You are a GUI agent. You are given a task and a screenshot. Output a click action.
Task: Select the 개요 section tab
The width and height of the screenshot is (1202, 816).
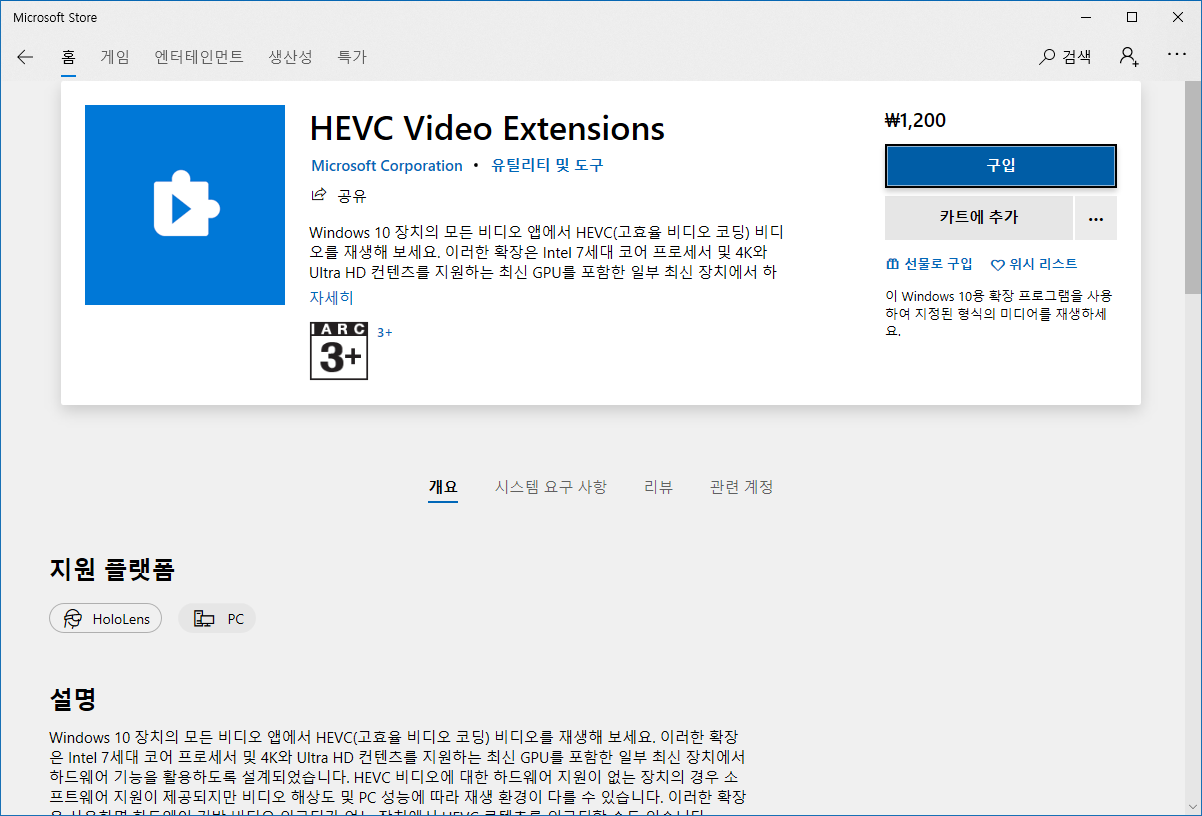pos(443,487)
